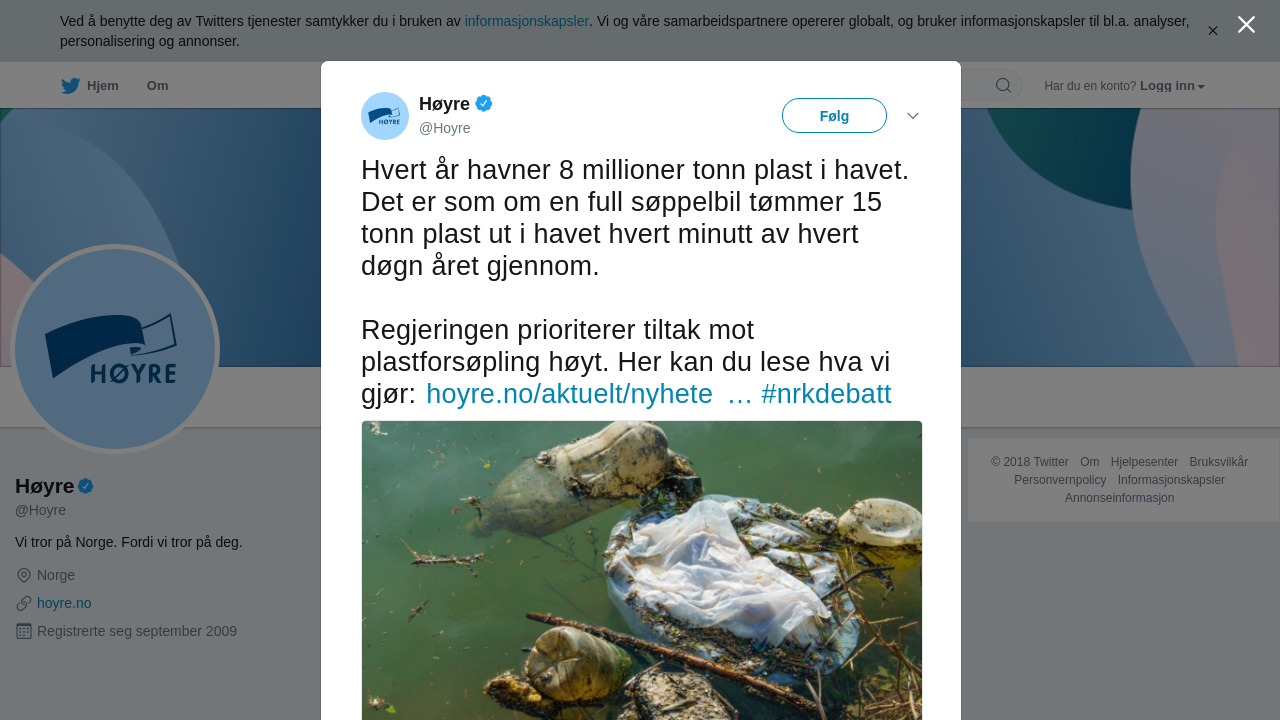Click the link icon beside hoyre.no
The height and width of the screenshot is (720, 1280).
coord(24,603)
